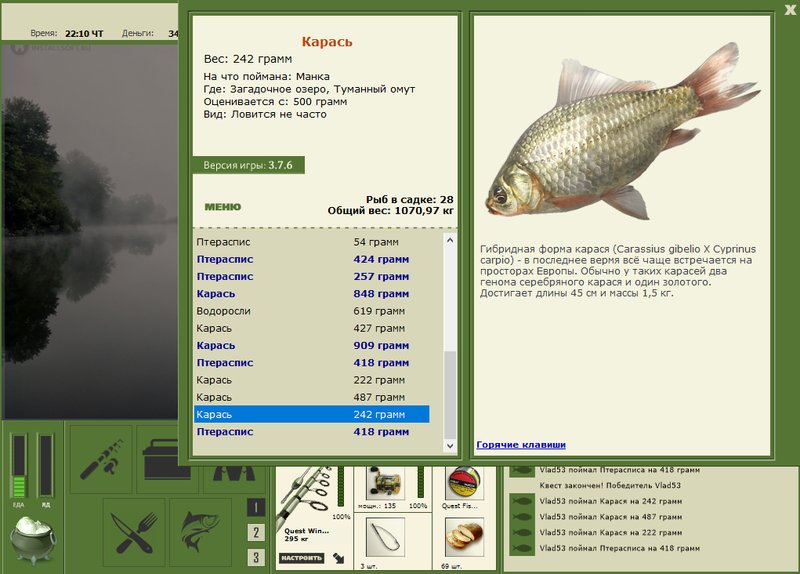
Task: Open the fishing rod tackle icon
Action: (x=101, y=459)
